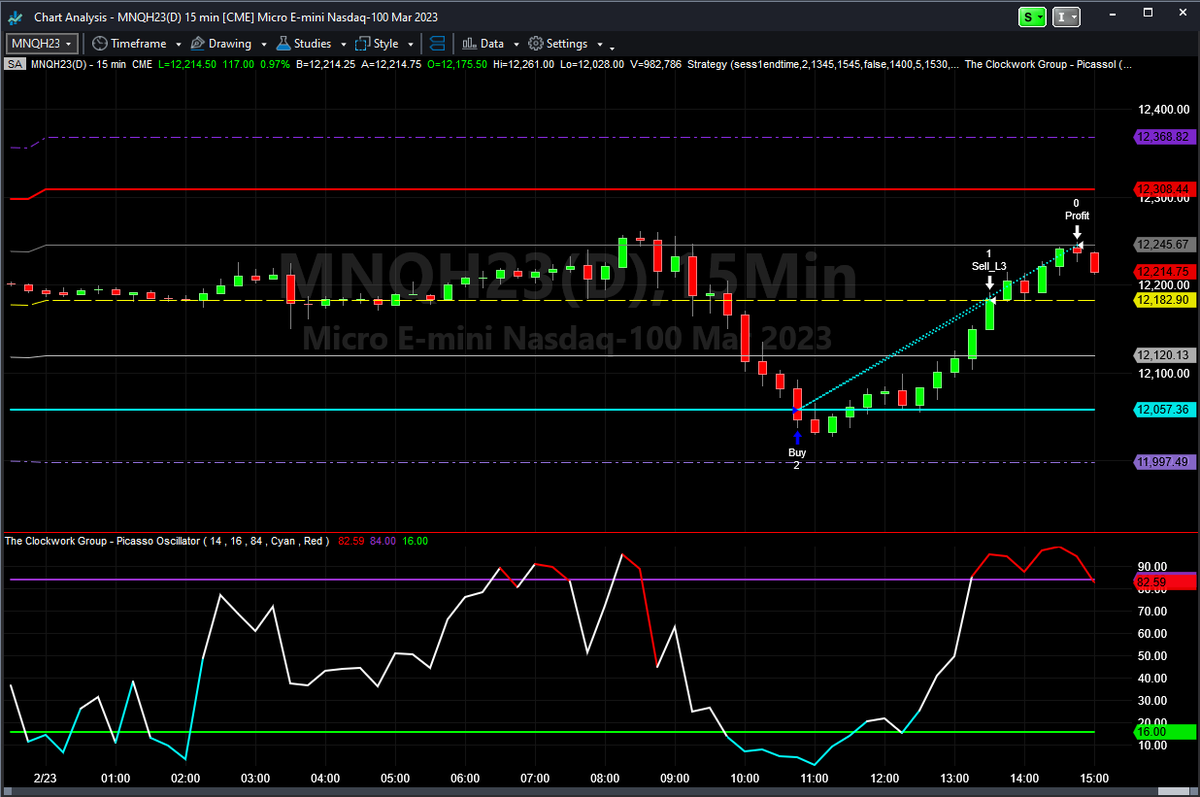Image resolution: width=1200 pixels, height=797 pixels.
Task: Select the Sell_L3 exit arrow marker
Action: point(989,283)
